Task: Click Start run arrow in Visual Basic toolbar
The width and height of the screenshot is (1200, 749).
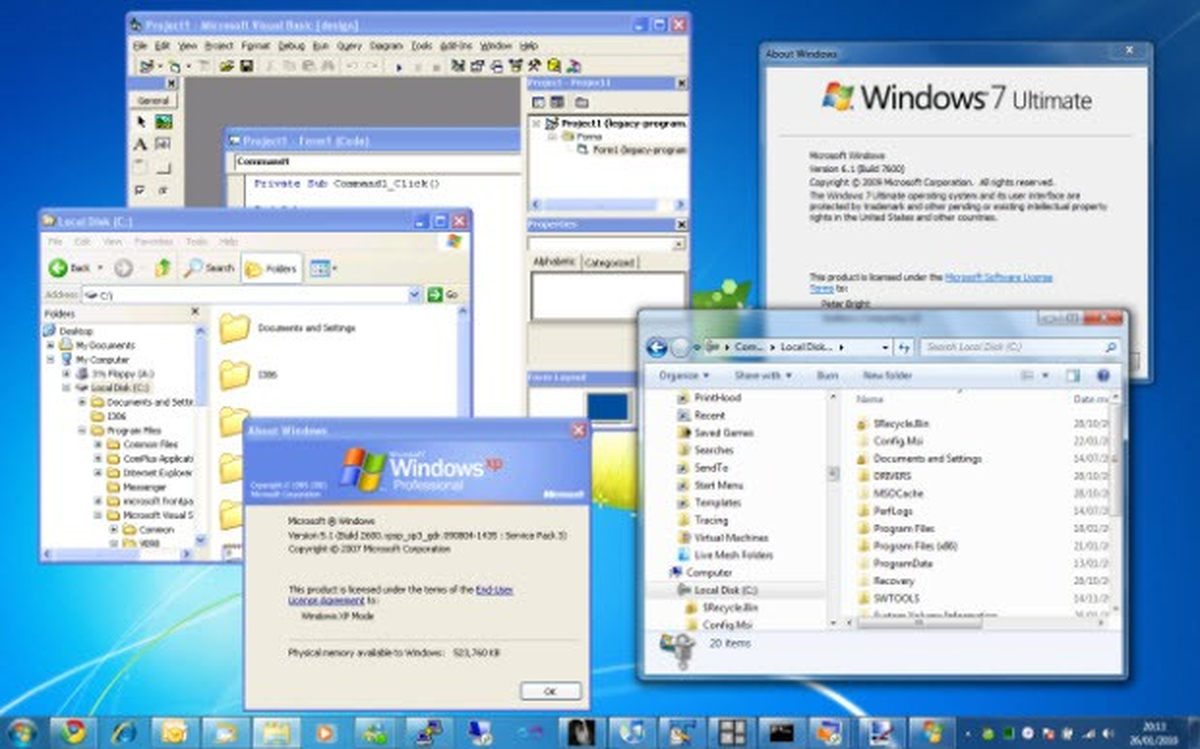Action: coord(399,68)
